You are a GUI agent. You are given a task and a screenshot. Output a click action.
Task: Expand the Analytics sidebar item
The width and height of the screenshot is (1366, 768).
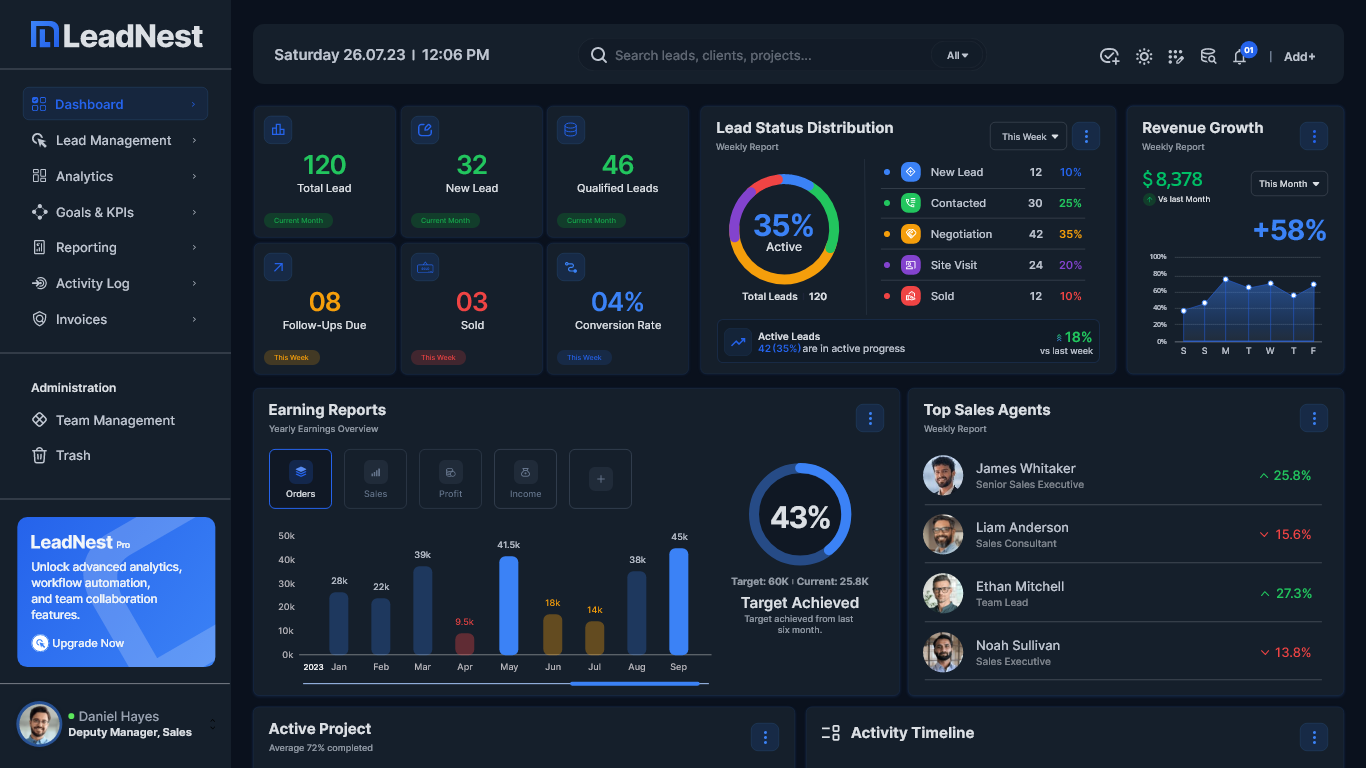115,176
